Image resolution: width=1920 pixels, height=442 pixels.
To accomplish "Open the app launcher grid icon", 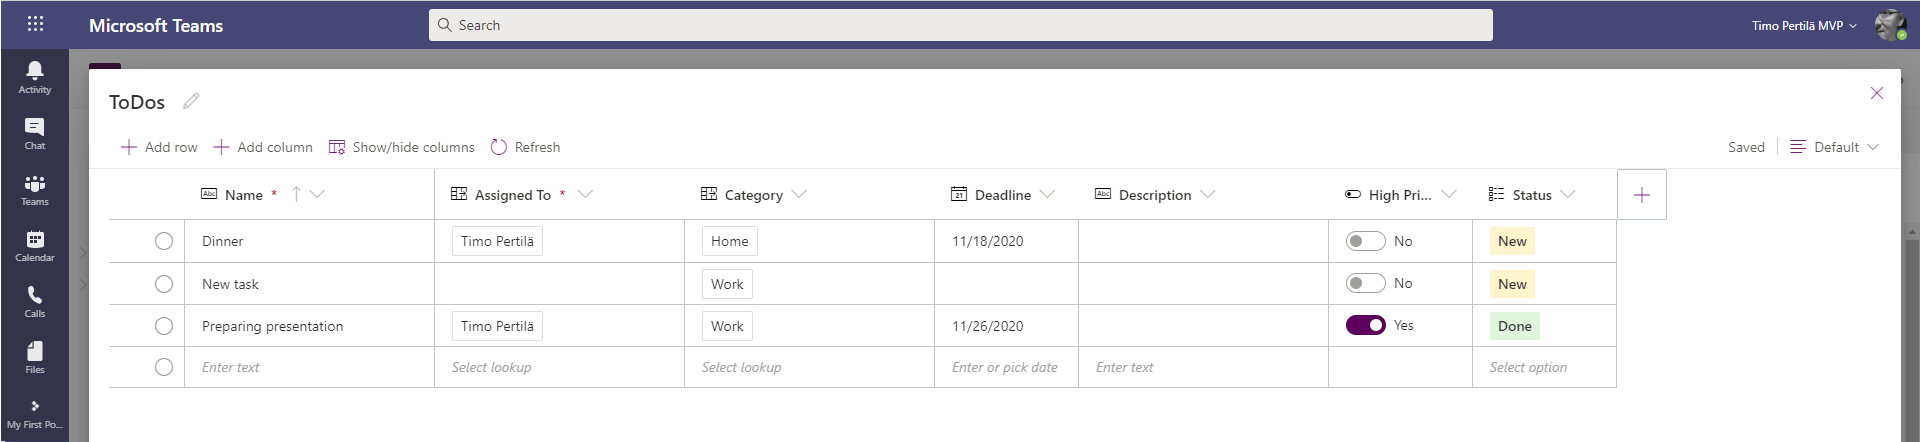I will point(35,24).
